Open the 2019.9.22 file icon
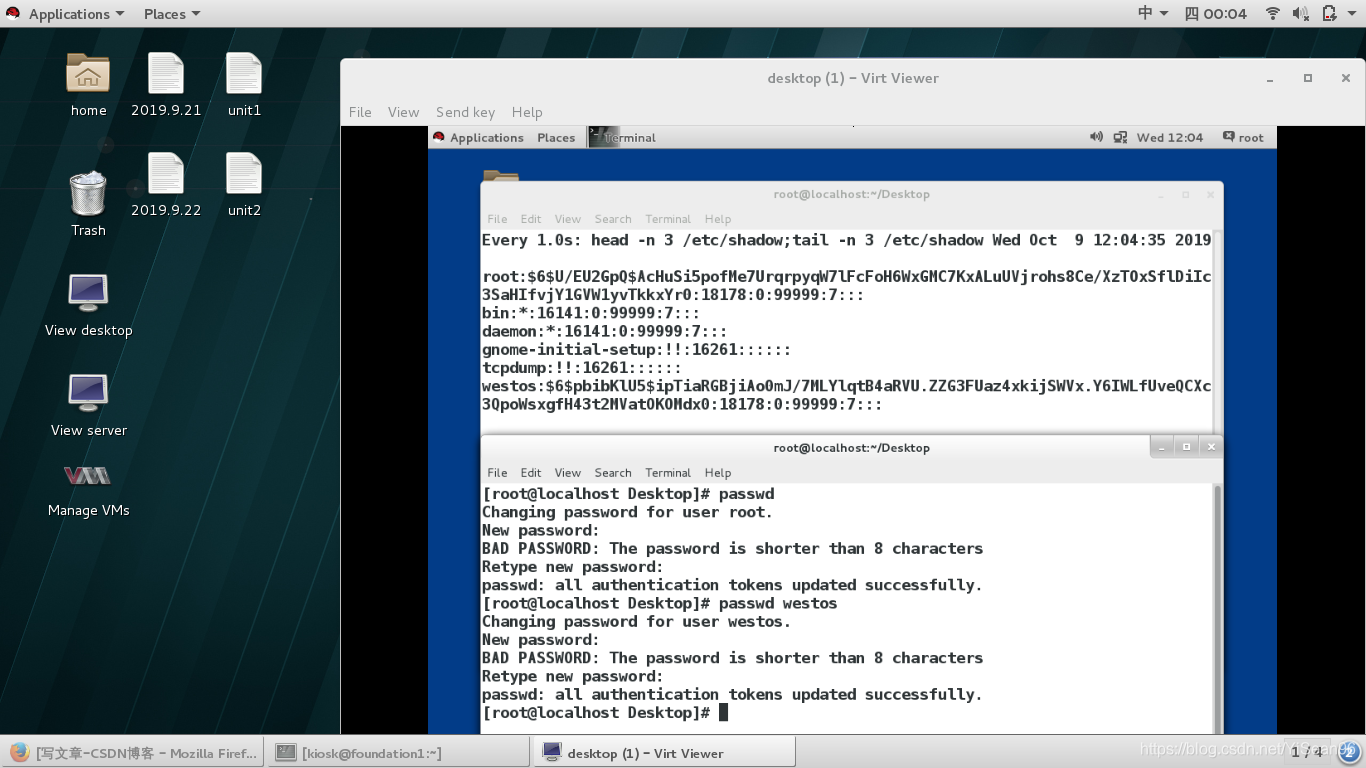This screenshot has height=768, width=1366. [166, 175]
